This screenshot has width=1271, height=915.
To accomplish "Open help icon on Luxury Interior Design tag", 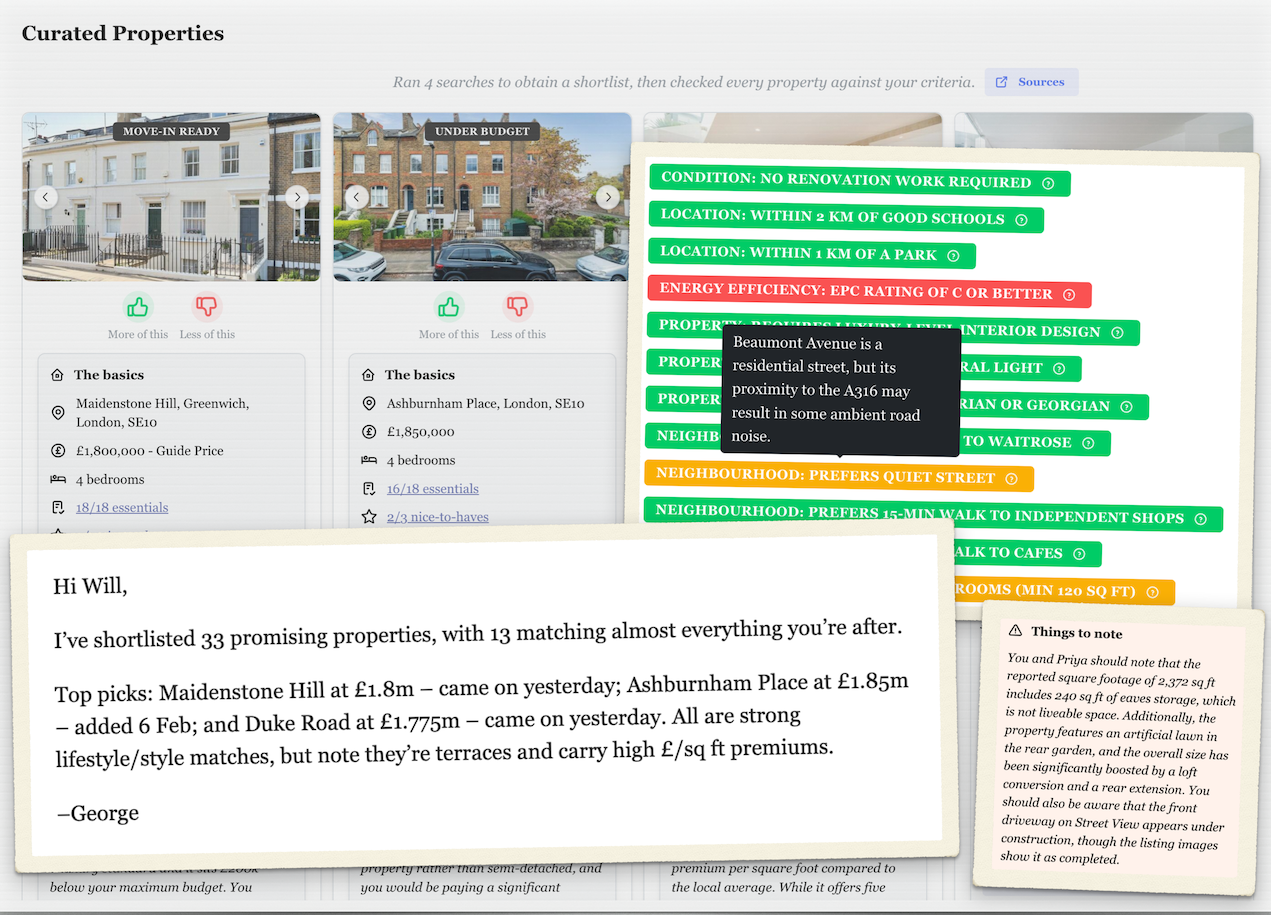I will (1117, 332).
